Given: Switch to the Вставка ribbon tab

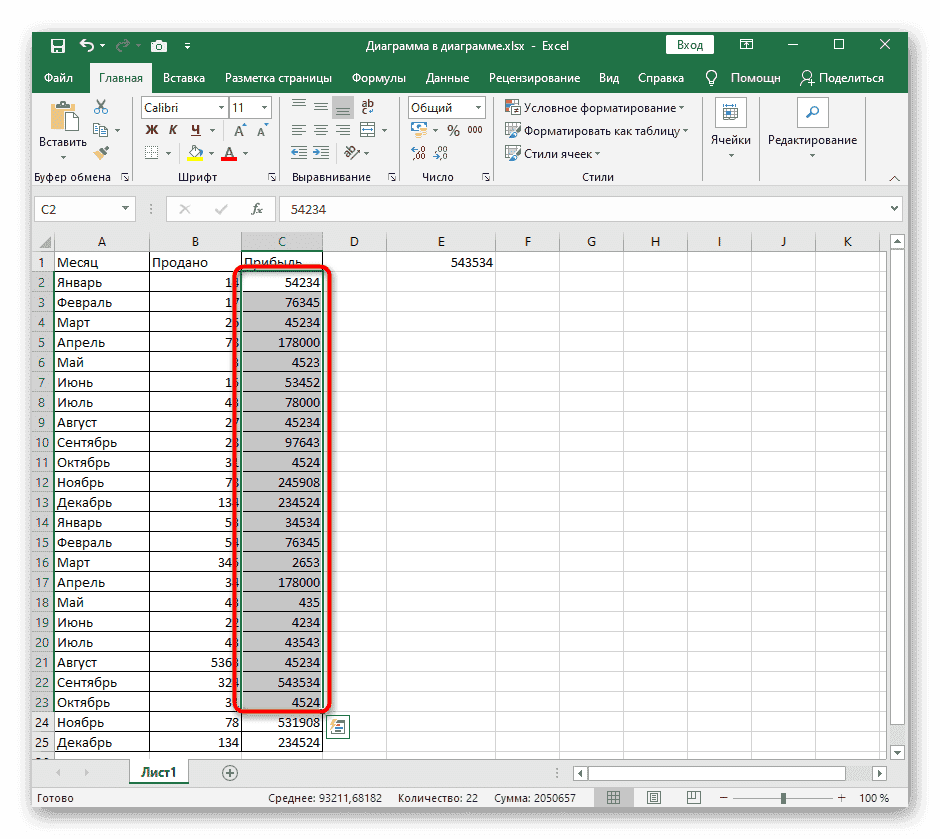Looking at the screenshot, I should 184,78.
